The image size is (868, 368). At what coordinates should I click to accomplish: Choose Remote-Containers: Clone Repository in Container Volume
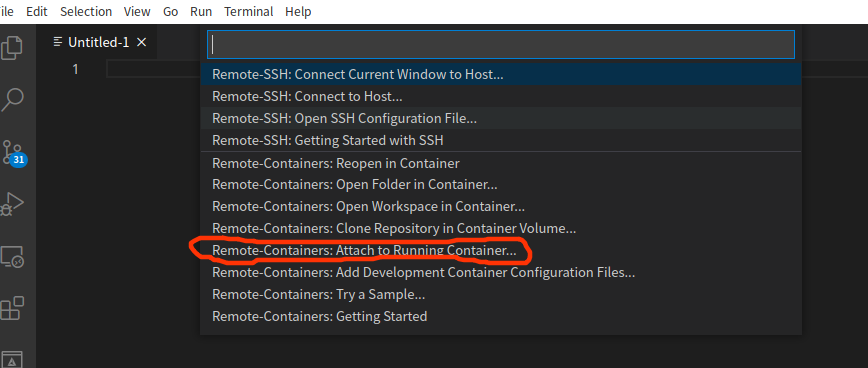click(x=501, y=228)
